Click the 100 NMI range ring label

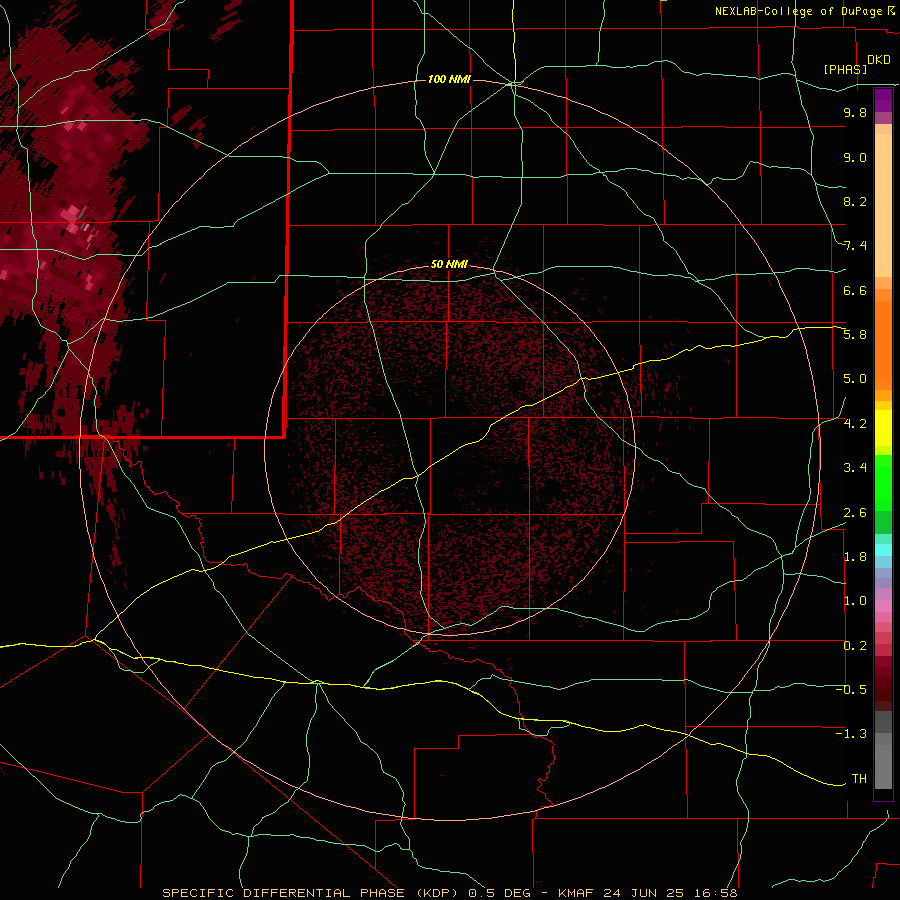pos(449,79)
